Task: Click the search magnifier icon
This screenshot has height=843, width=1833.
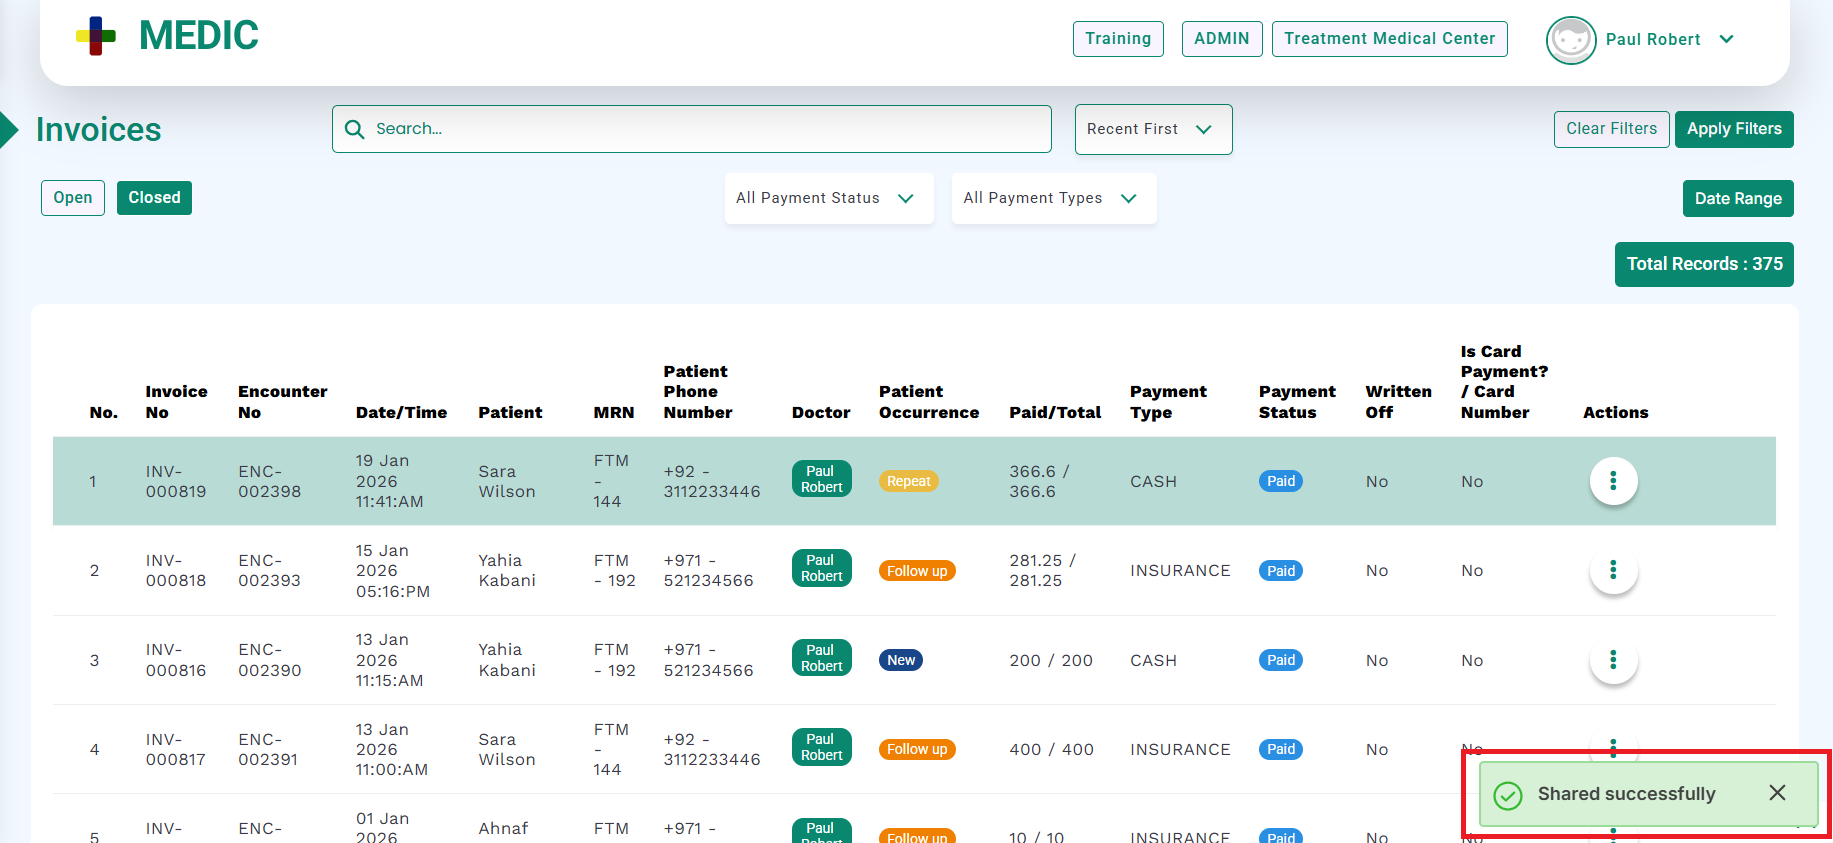Action: (x=354, y=129)
